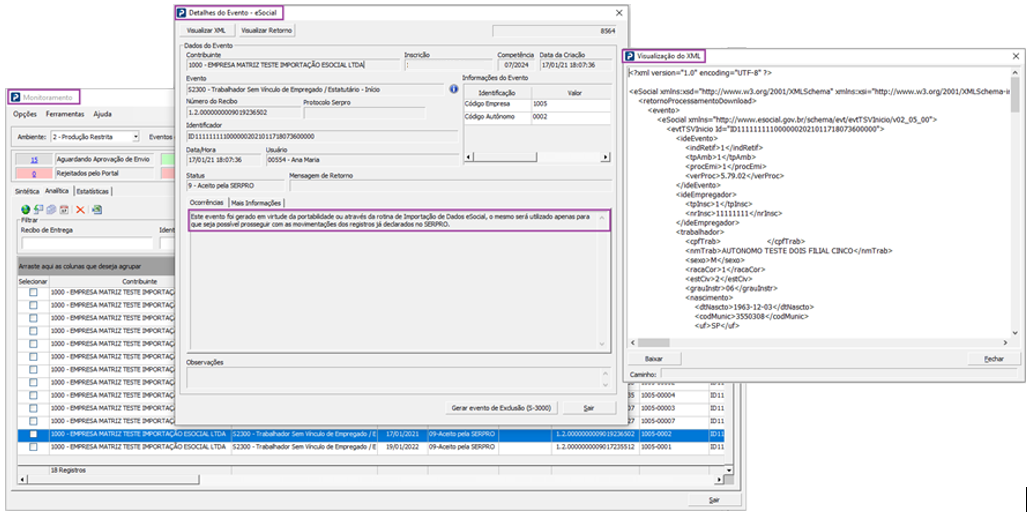The image size is (1033, 515).
Task: Switch to the Estatísticas tab
Action: pos(93,191)
